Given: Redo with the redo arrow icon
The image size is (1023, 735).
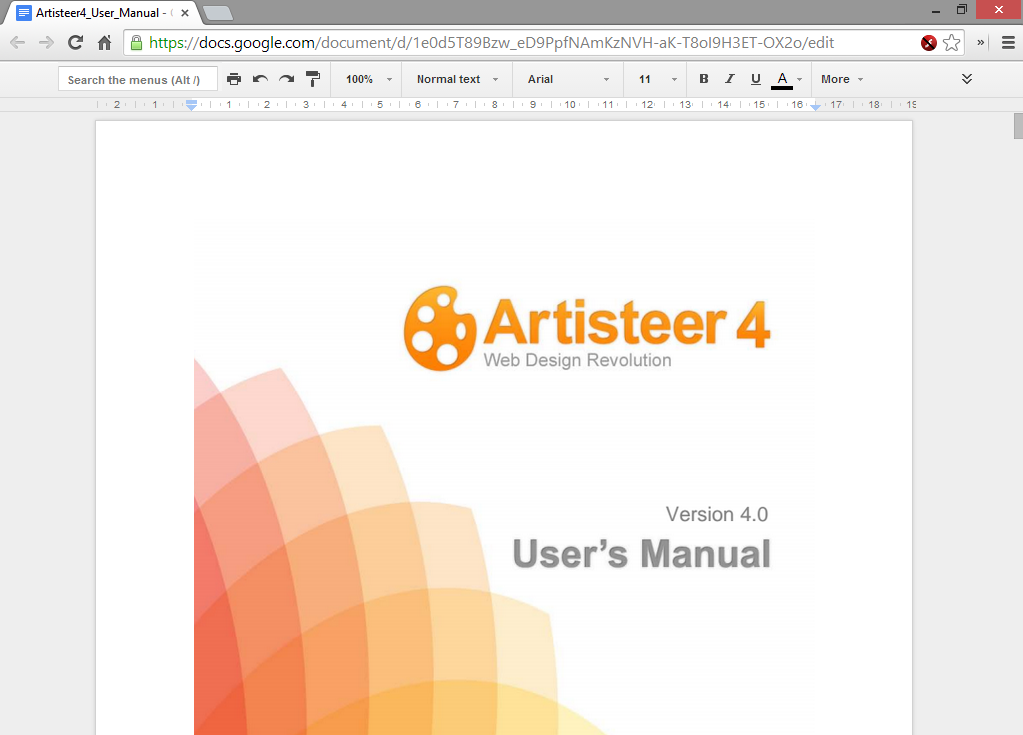Looking at the screenshot, I should [286, 79].
